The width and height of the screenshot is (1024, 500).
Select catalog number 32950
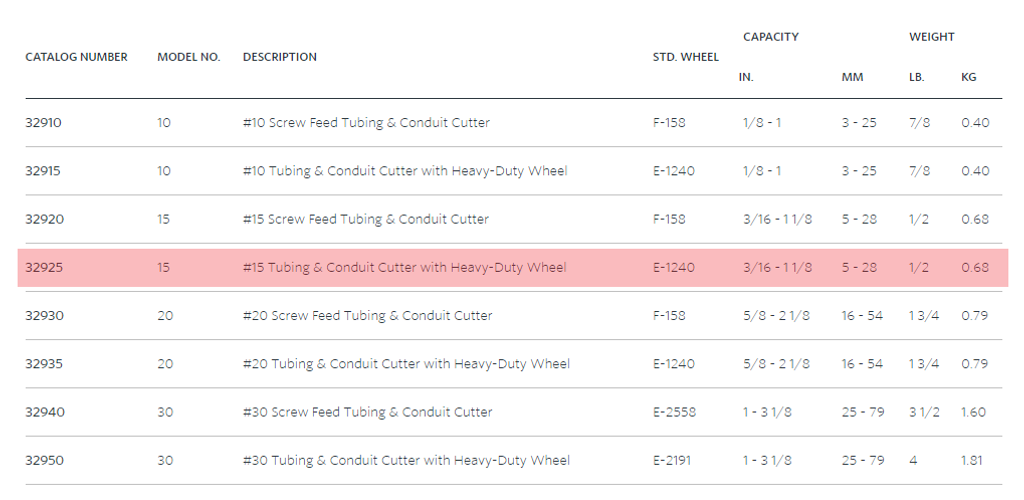(44, 460)
